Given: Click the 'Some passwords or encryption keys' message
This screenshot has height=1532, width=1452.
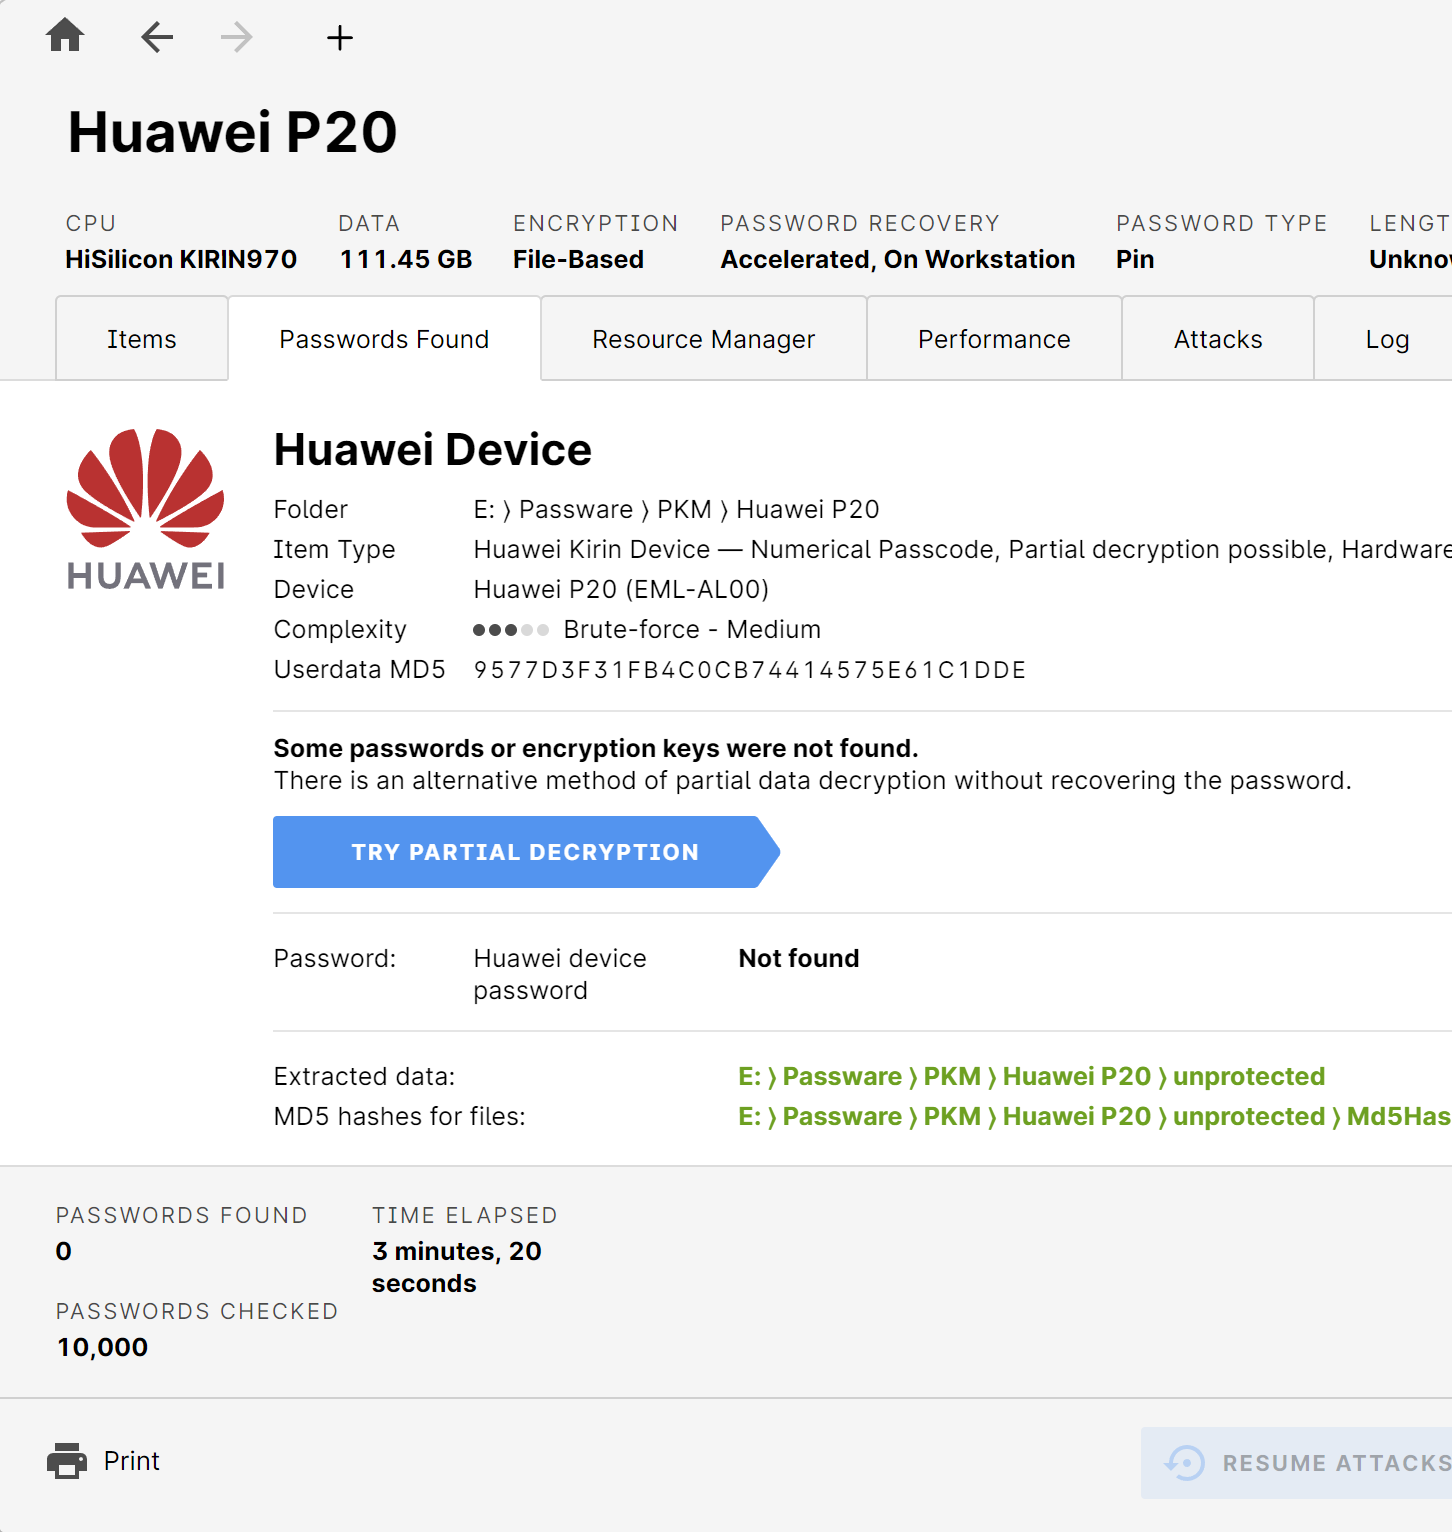Looking at the screenshot, I should [596, 748].
